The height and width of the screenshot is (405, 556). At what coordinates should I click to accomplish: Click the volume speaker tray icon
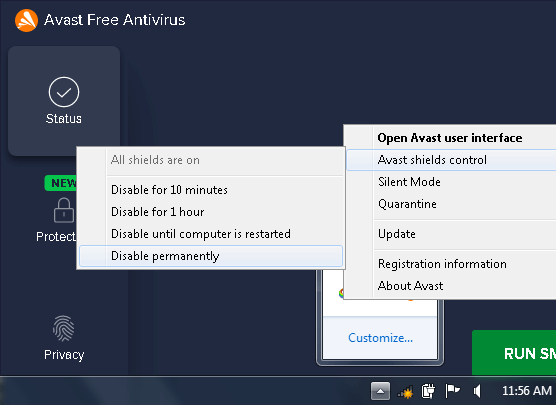coord(477,391)
